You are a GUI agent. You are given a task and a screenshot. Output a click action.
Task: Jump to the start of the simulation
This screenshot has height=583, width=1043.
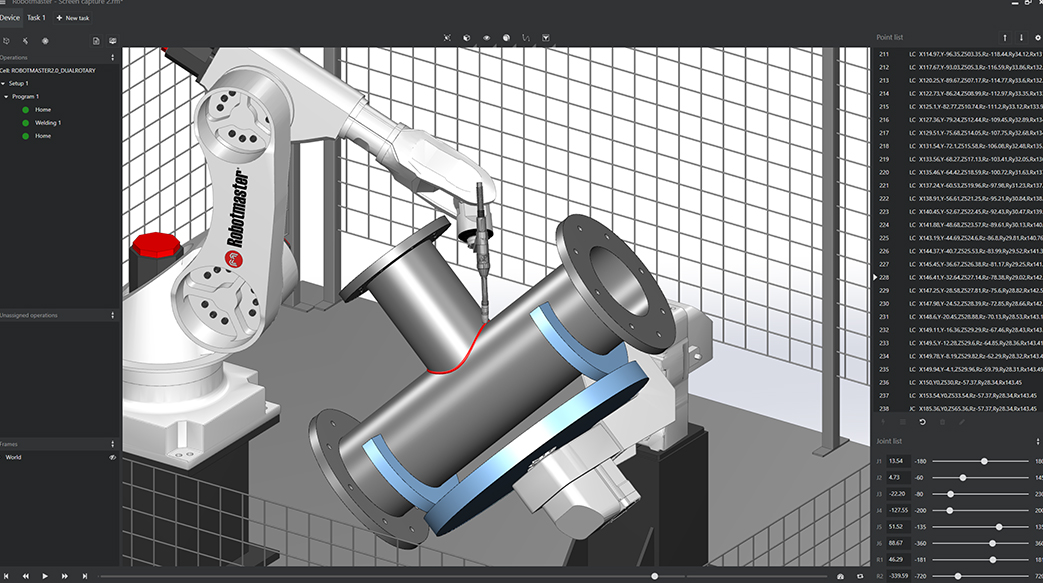6,576
